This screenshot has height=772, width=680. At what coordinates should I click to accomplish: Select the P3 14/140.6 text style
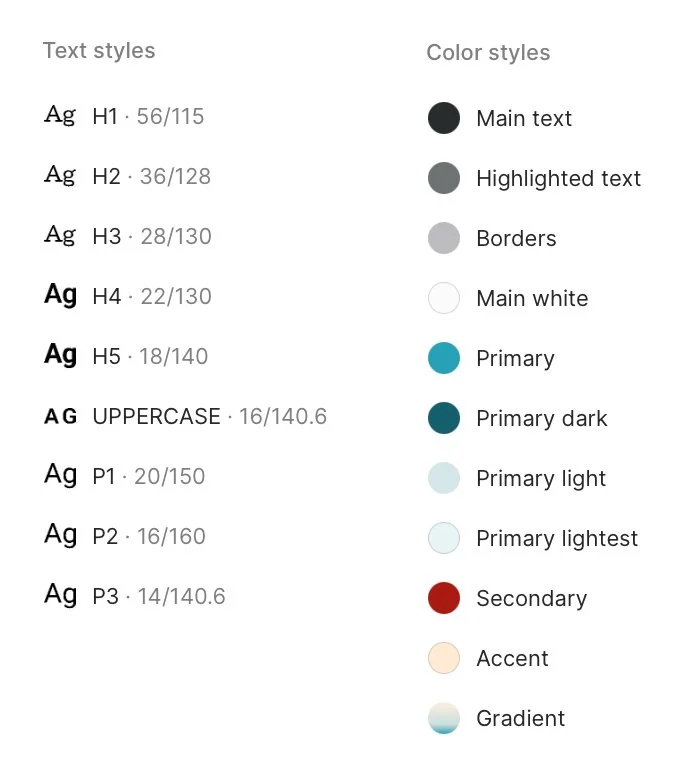[x=134, y=596]
